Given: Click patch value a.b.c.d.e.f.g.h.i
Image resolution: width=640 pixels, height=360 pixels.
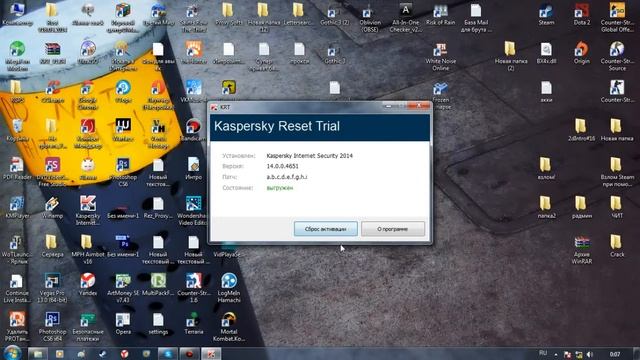Looking at the screenshot, I should [x=287, y=177].
